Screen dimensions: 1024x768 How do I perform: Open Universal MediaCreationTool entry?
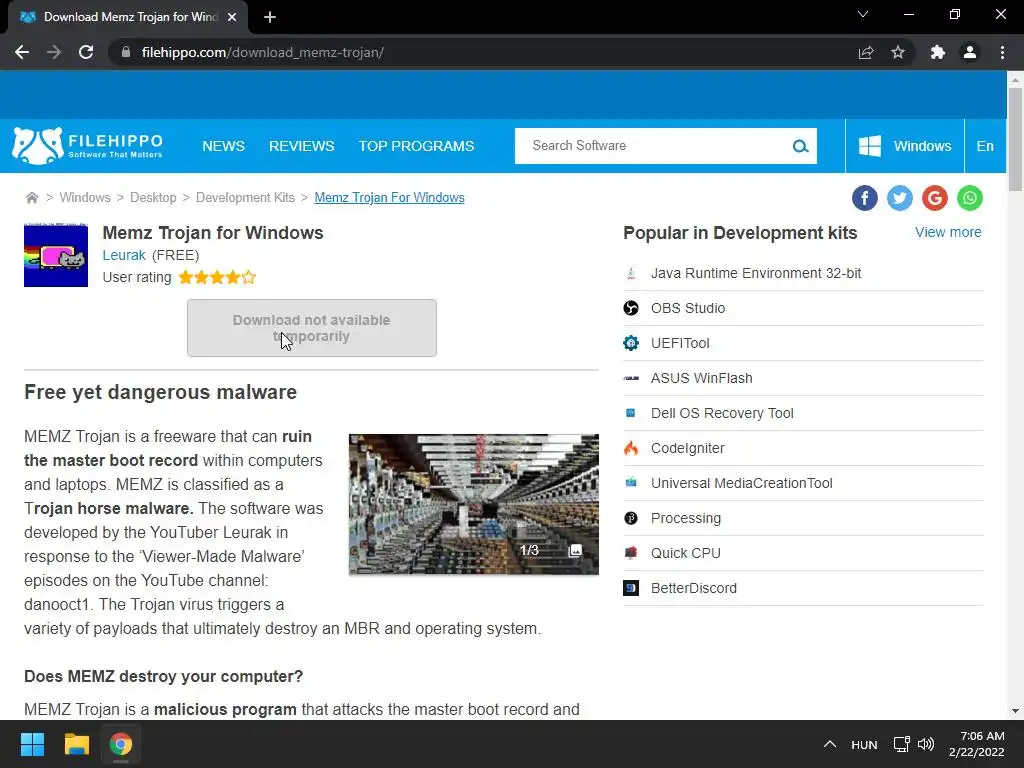[x=741, y=483]
